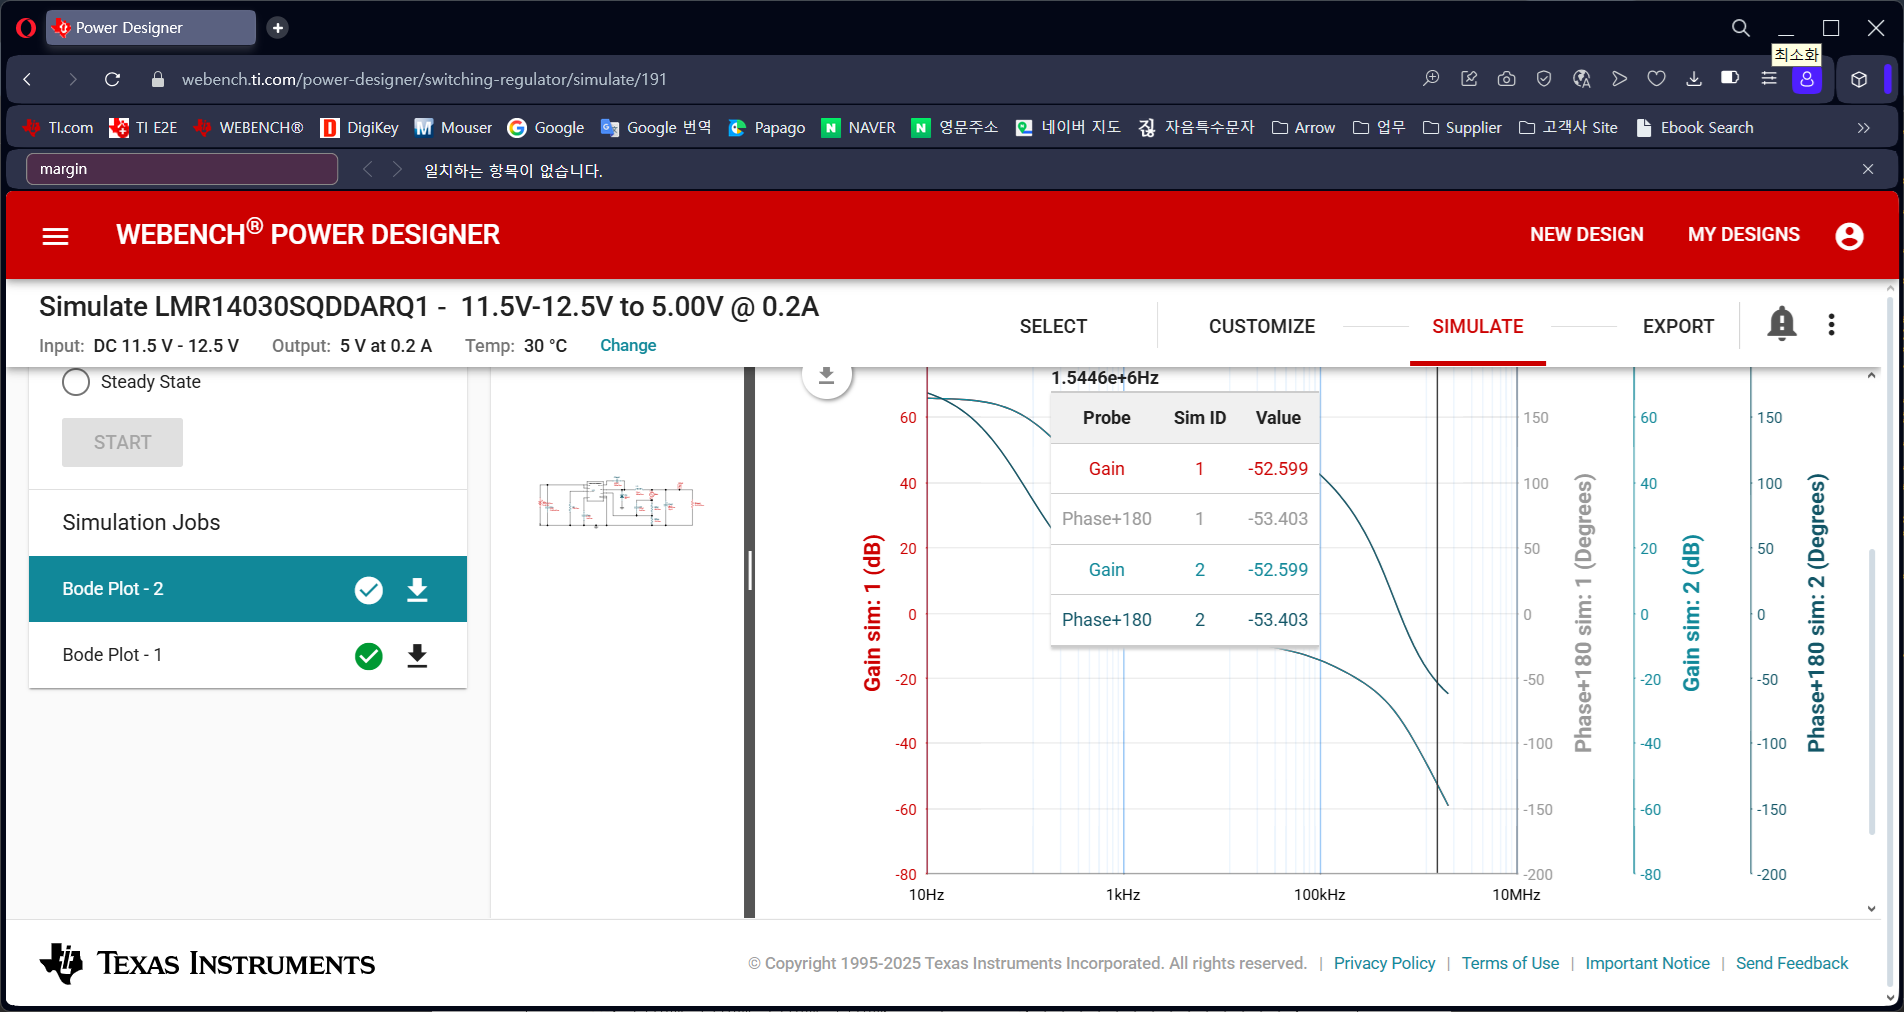Expand the bookmarks bar overflow chevron
Image resolution: width=1904 pixels, height=1012 pixels.
[x=1863, y=128]
